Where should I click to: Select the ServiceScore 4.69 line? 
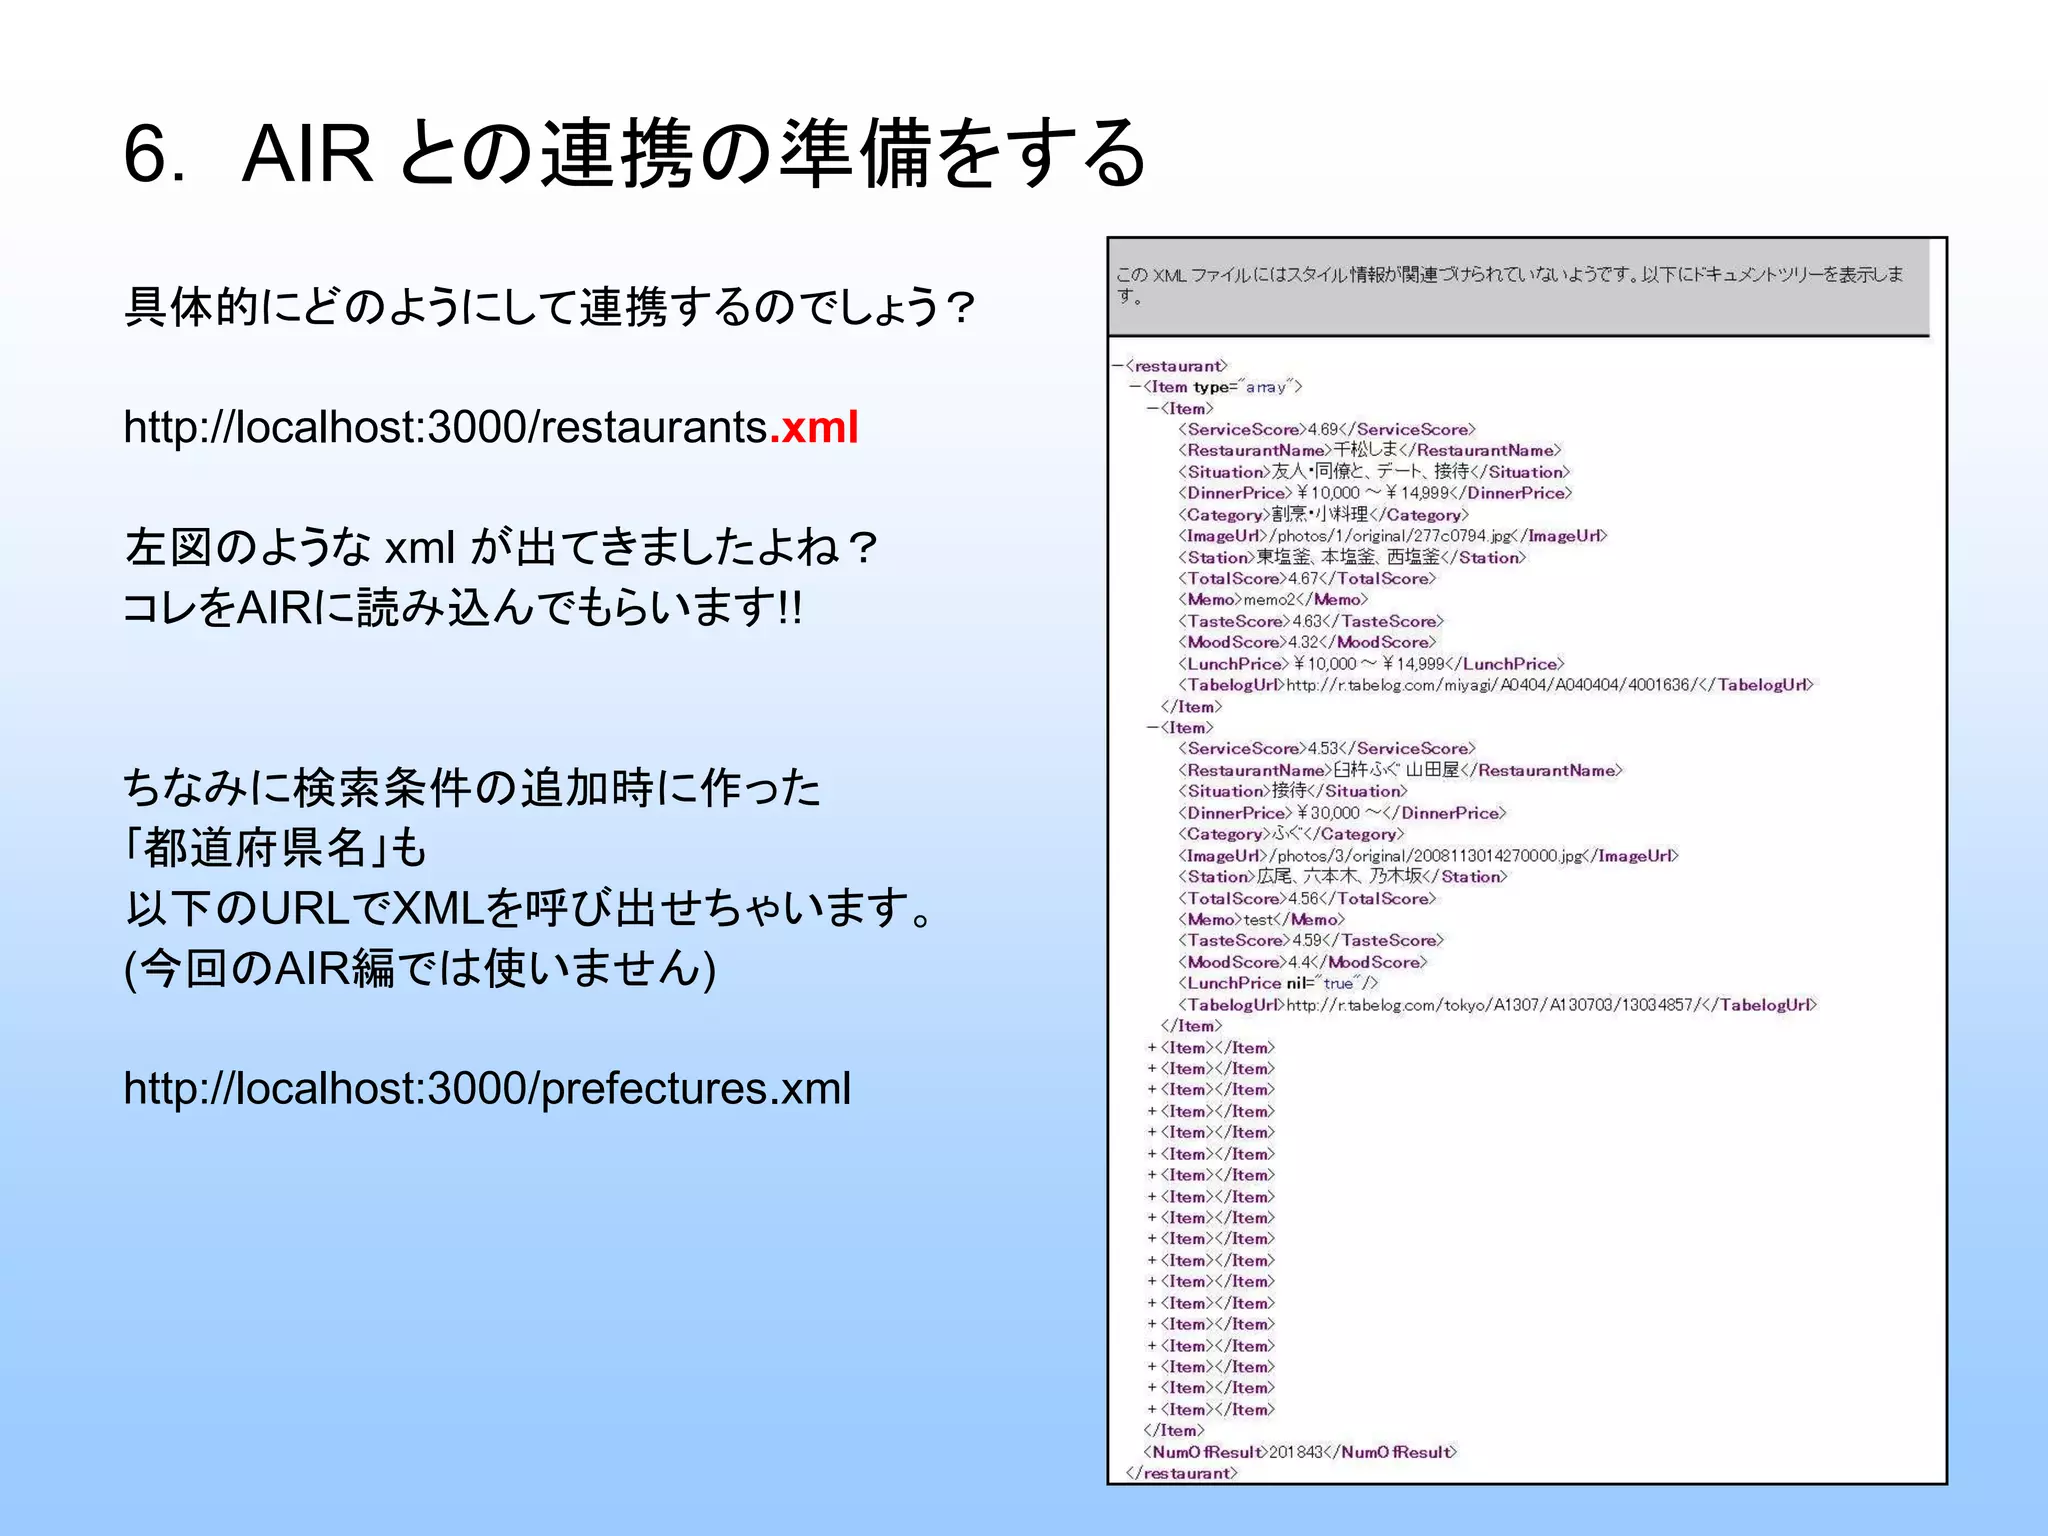tap(1327, 430)
